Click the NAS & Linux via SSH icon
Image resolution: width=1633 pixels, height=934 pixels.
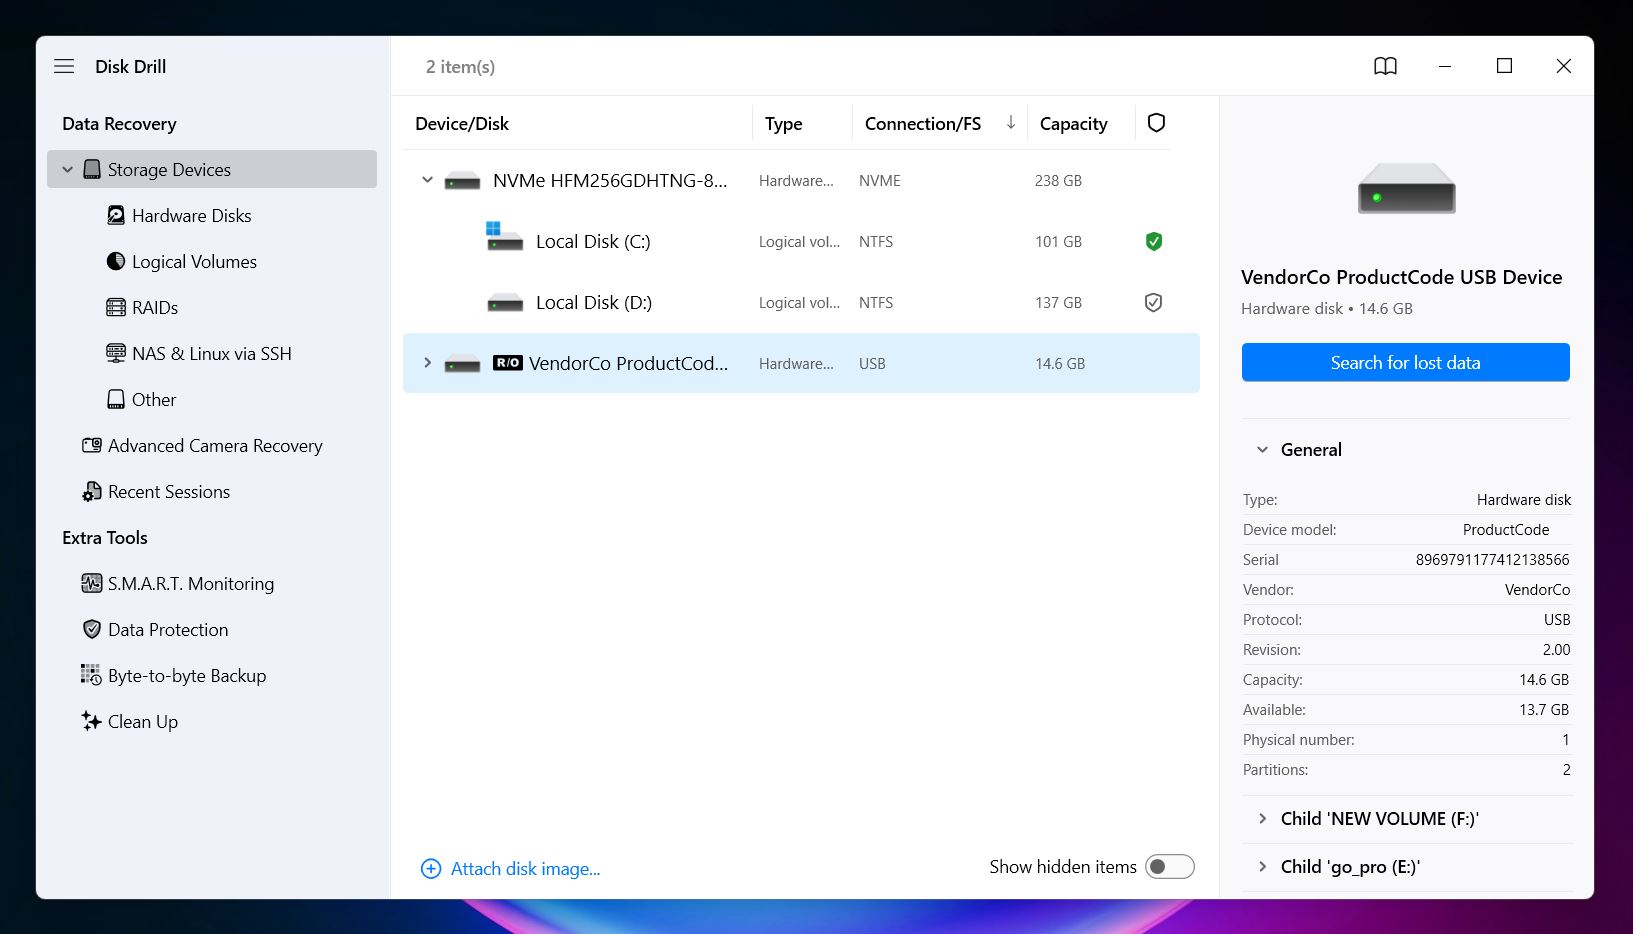116,353
